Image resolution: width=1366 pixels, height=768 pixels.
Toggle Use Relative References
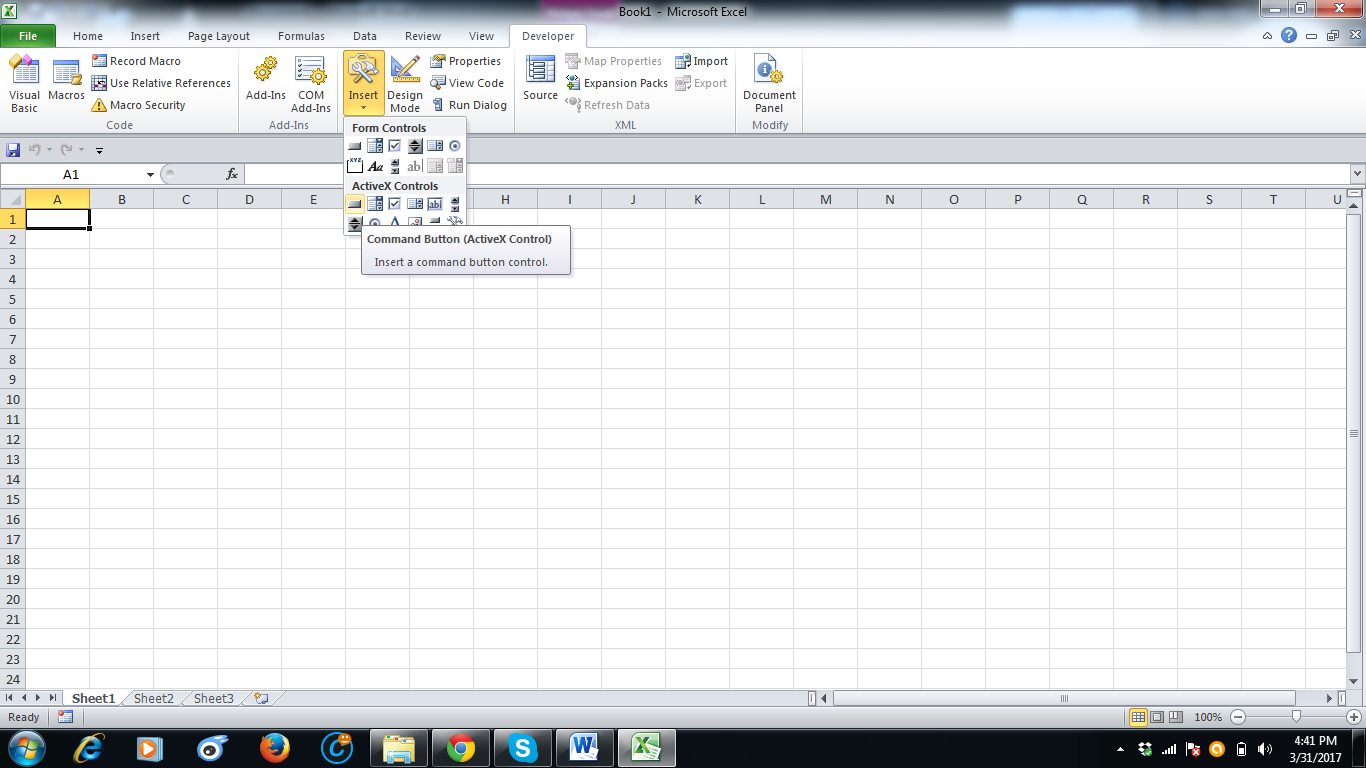coord(161,83)
